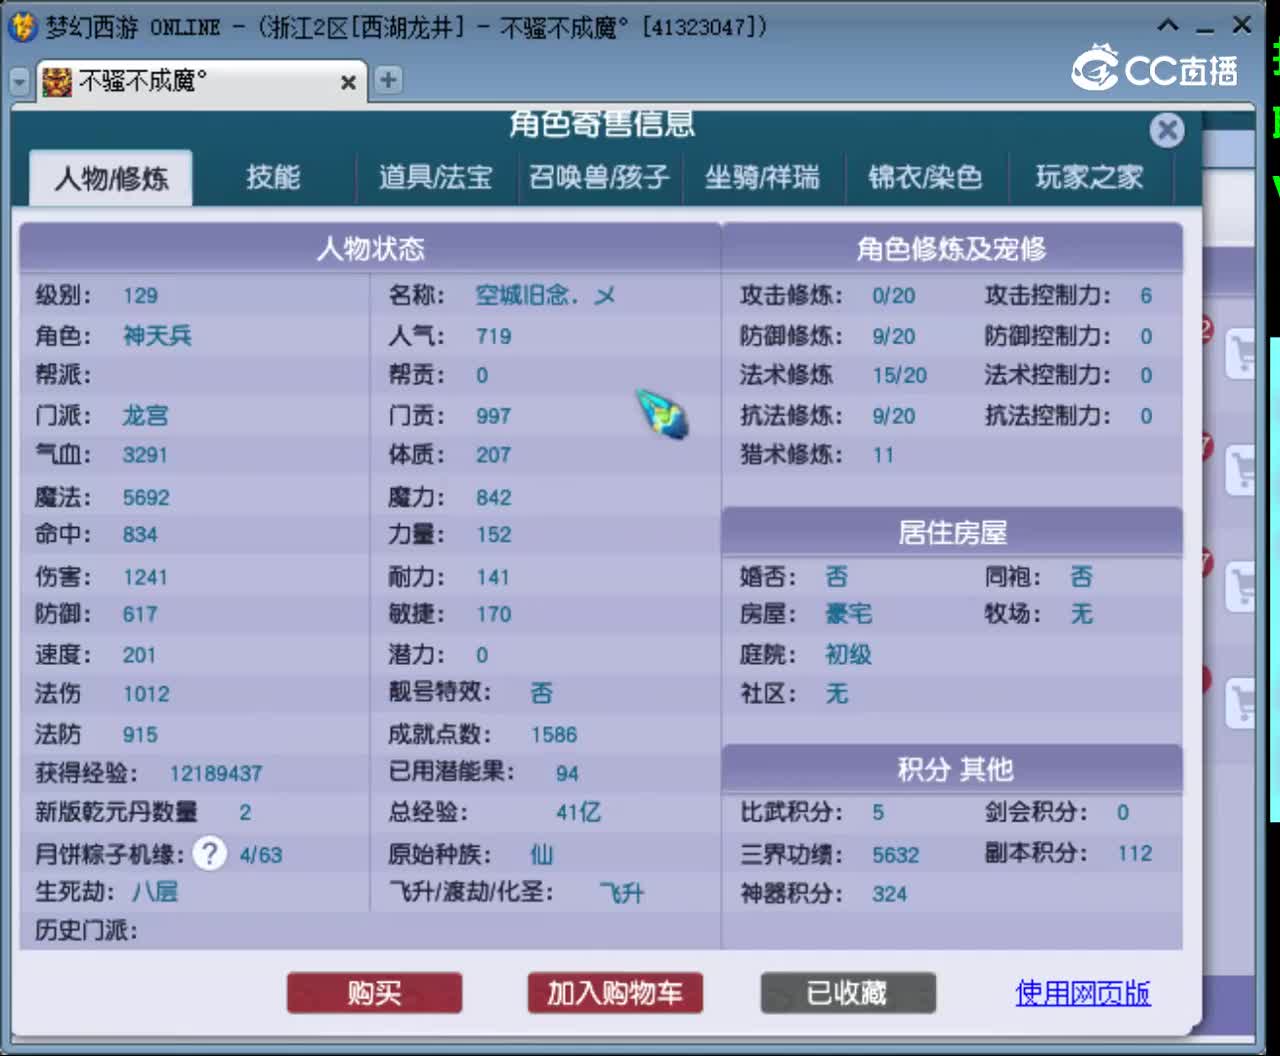Click the 总经验 value 41亿
This screenshot has width=1280, height=1056.
click(x=579, y=812)
